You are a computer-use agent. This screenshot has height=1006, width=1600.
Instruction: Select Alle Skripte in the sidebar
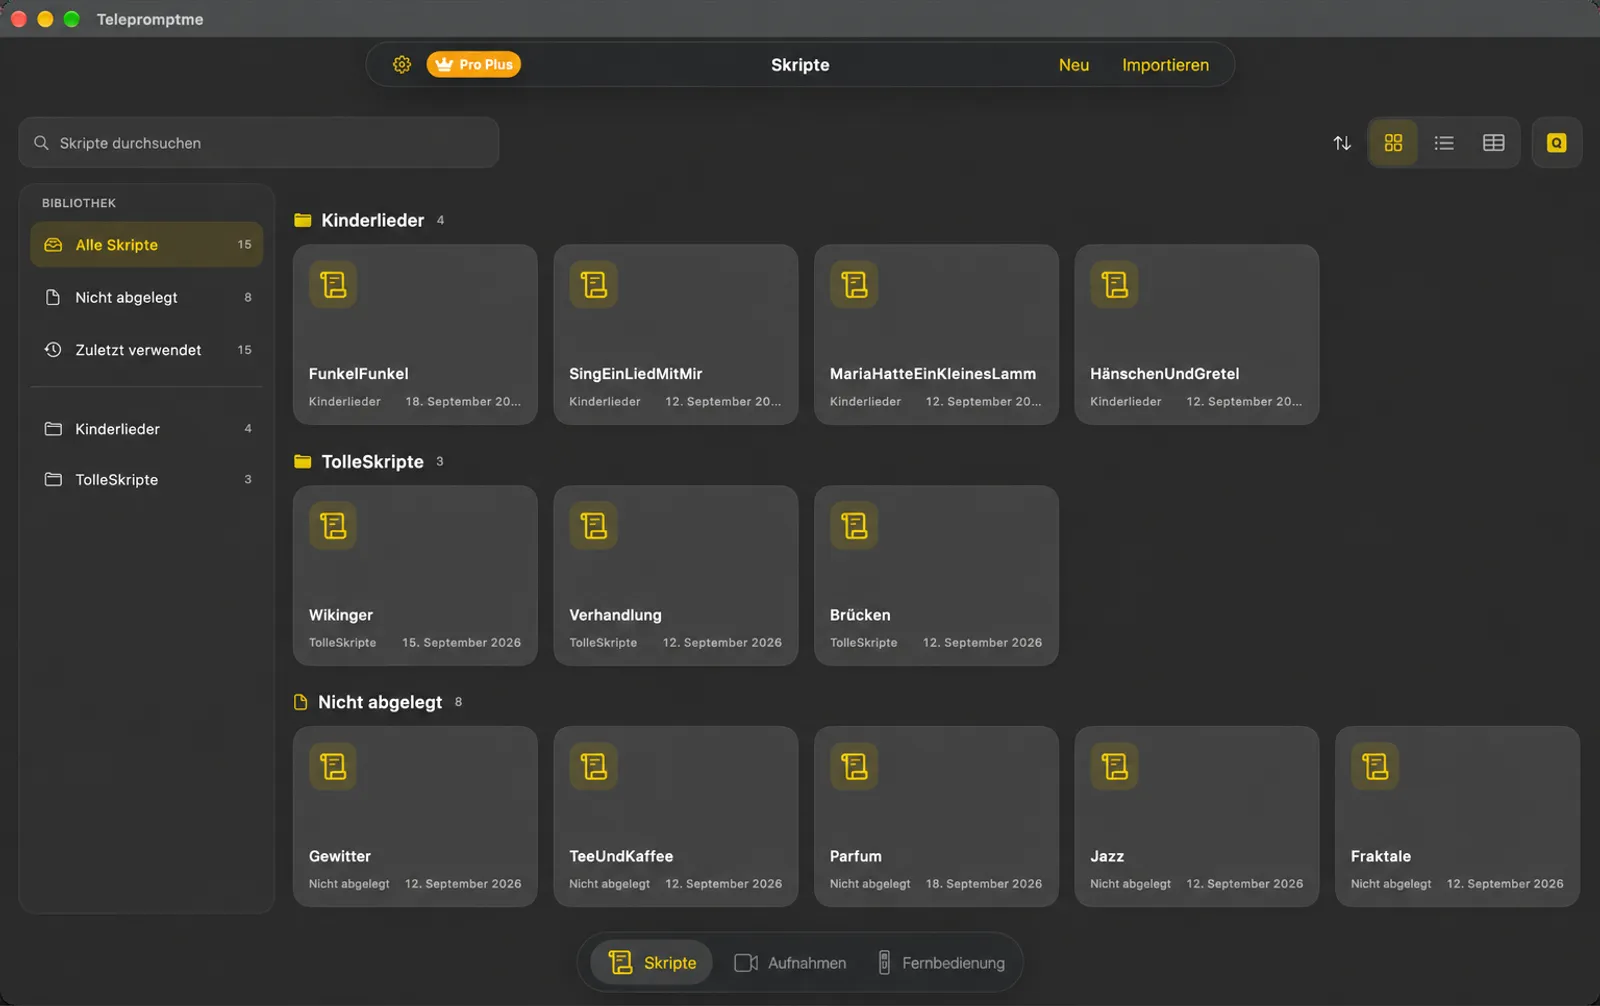(147, 245)
